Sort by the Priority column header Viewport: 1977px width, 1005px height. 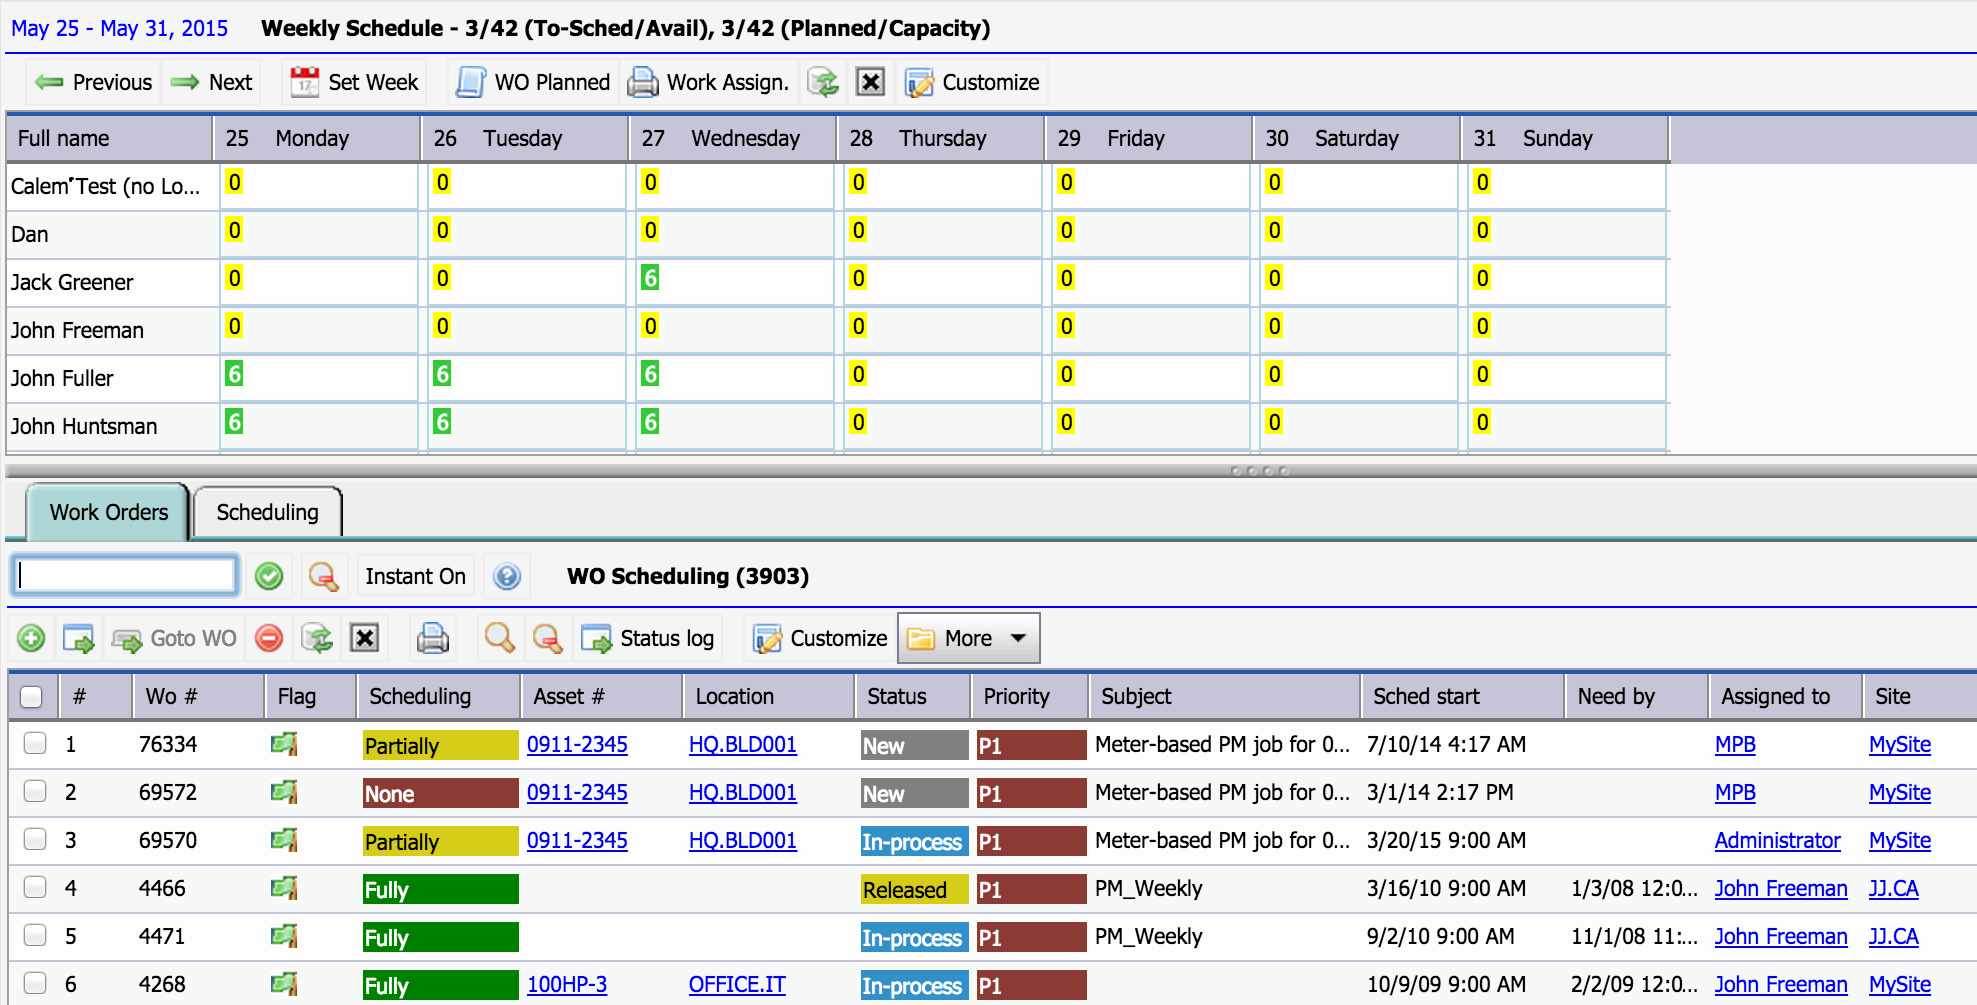pos(1030,696)
